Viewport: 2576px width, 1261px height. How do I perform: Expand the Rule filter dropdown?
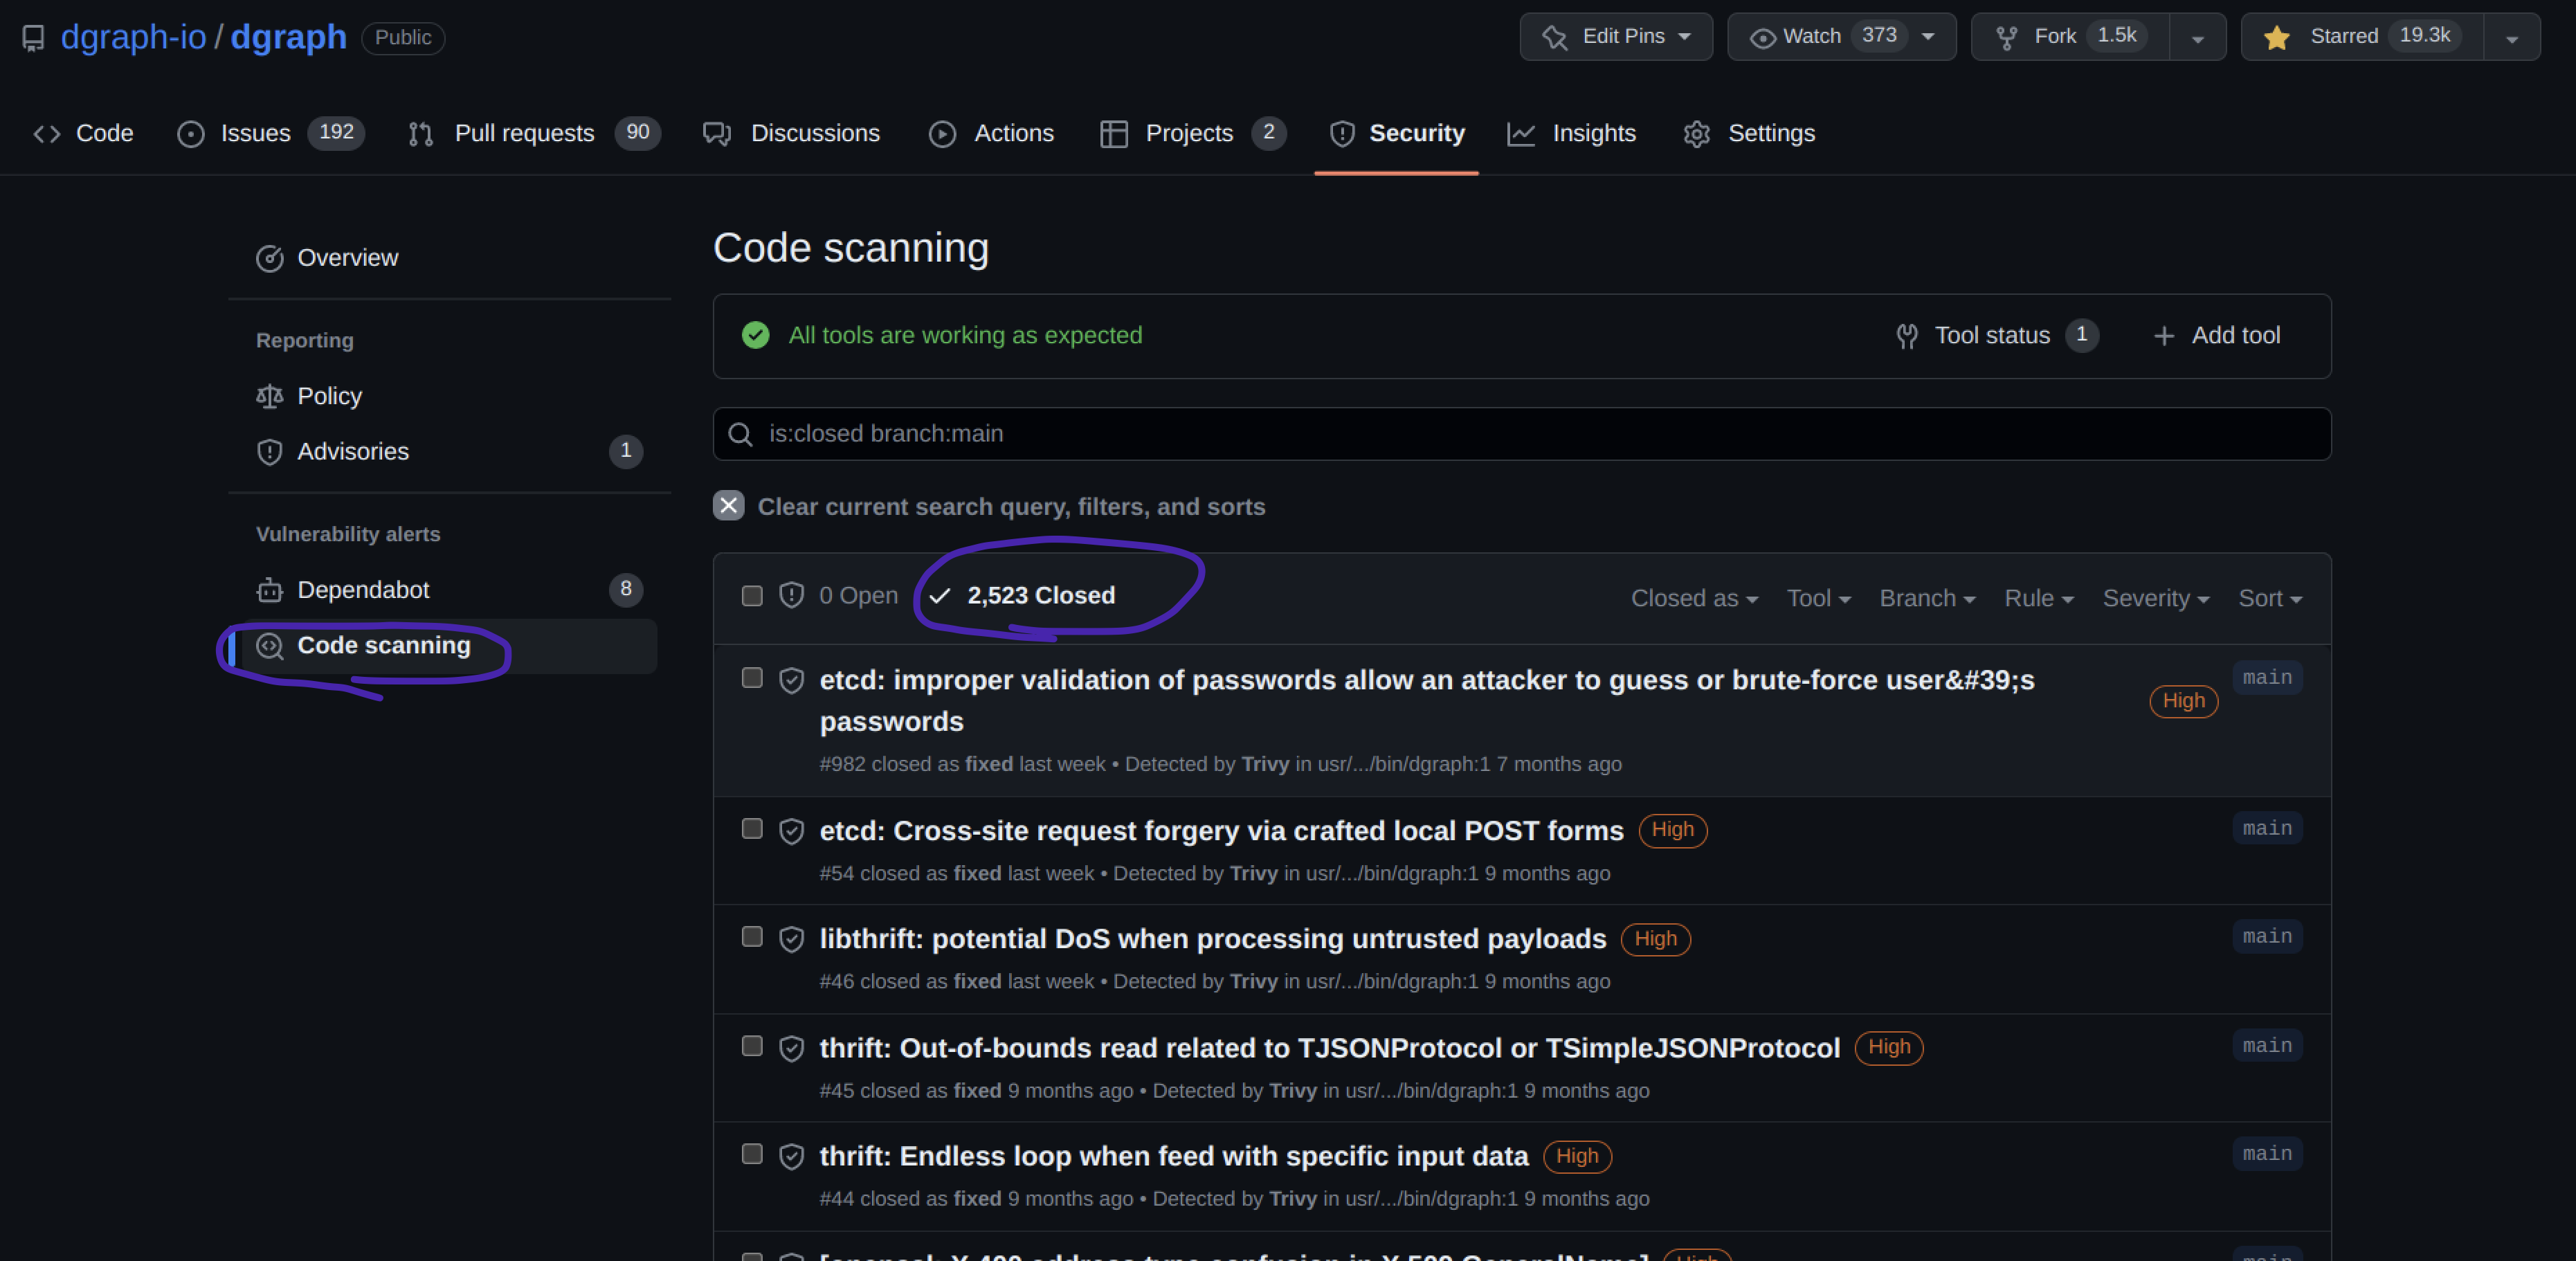point(2039,599)
